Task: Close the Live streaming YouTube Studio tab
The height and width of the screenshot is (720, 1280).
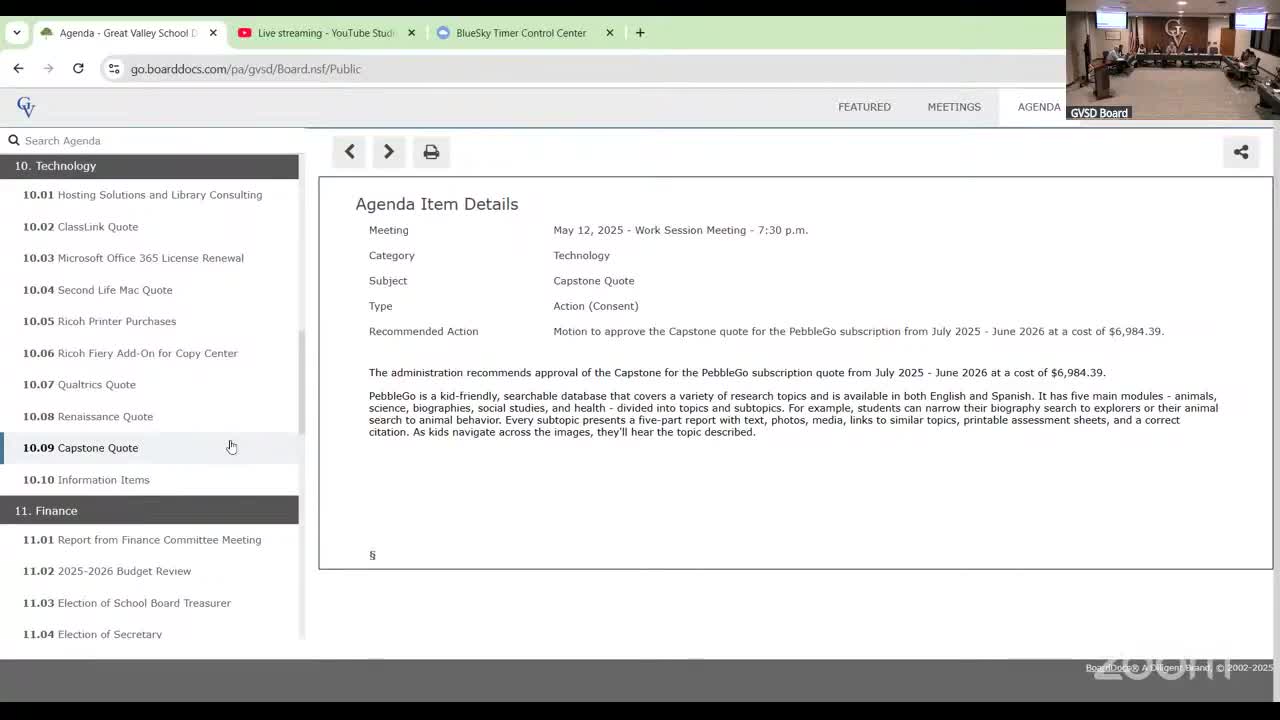Action: 411,33
